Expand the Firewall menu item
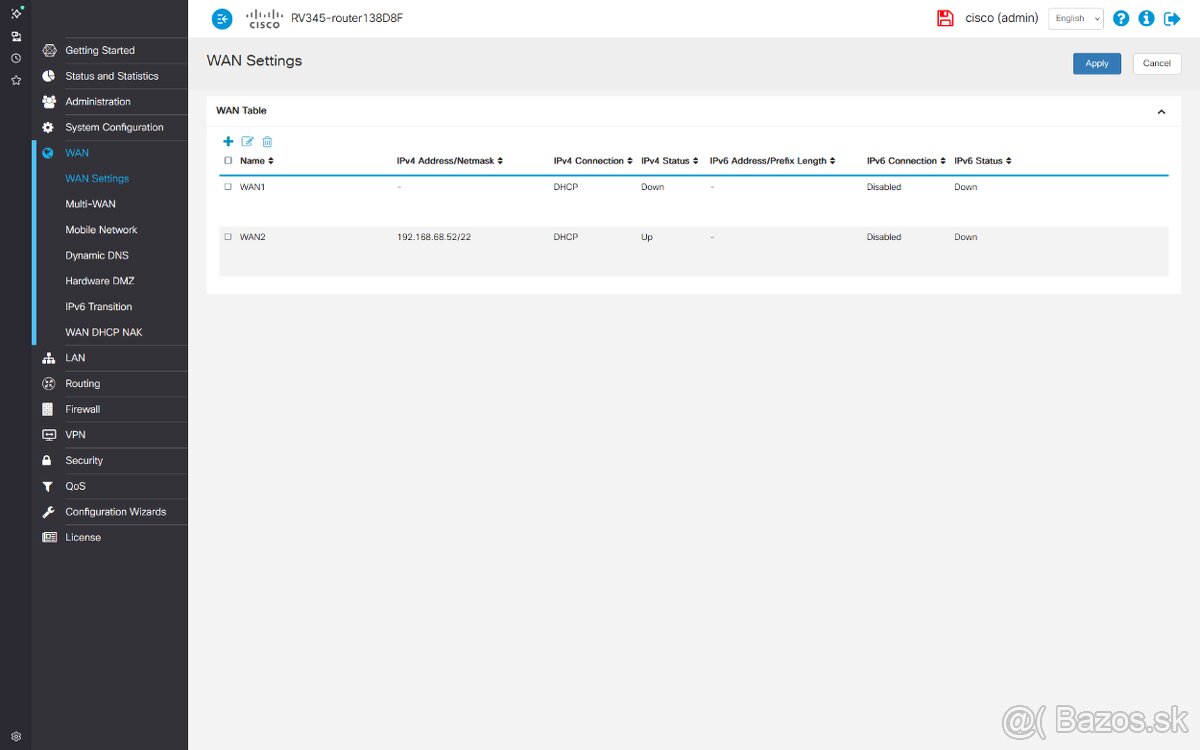 (x=83, y=409)
